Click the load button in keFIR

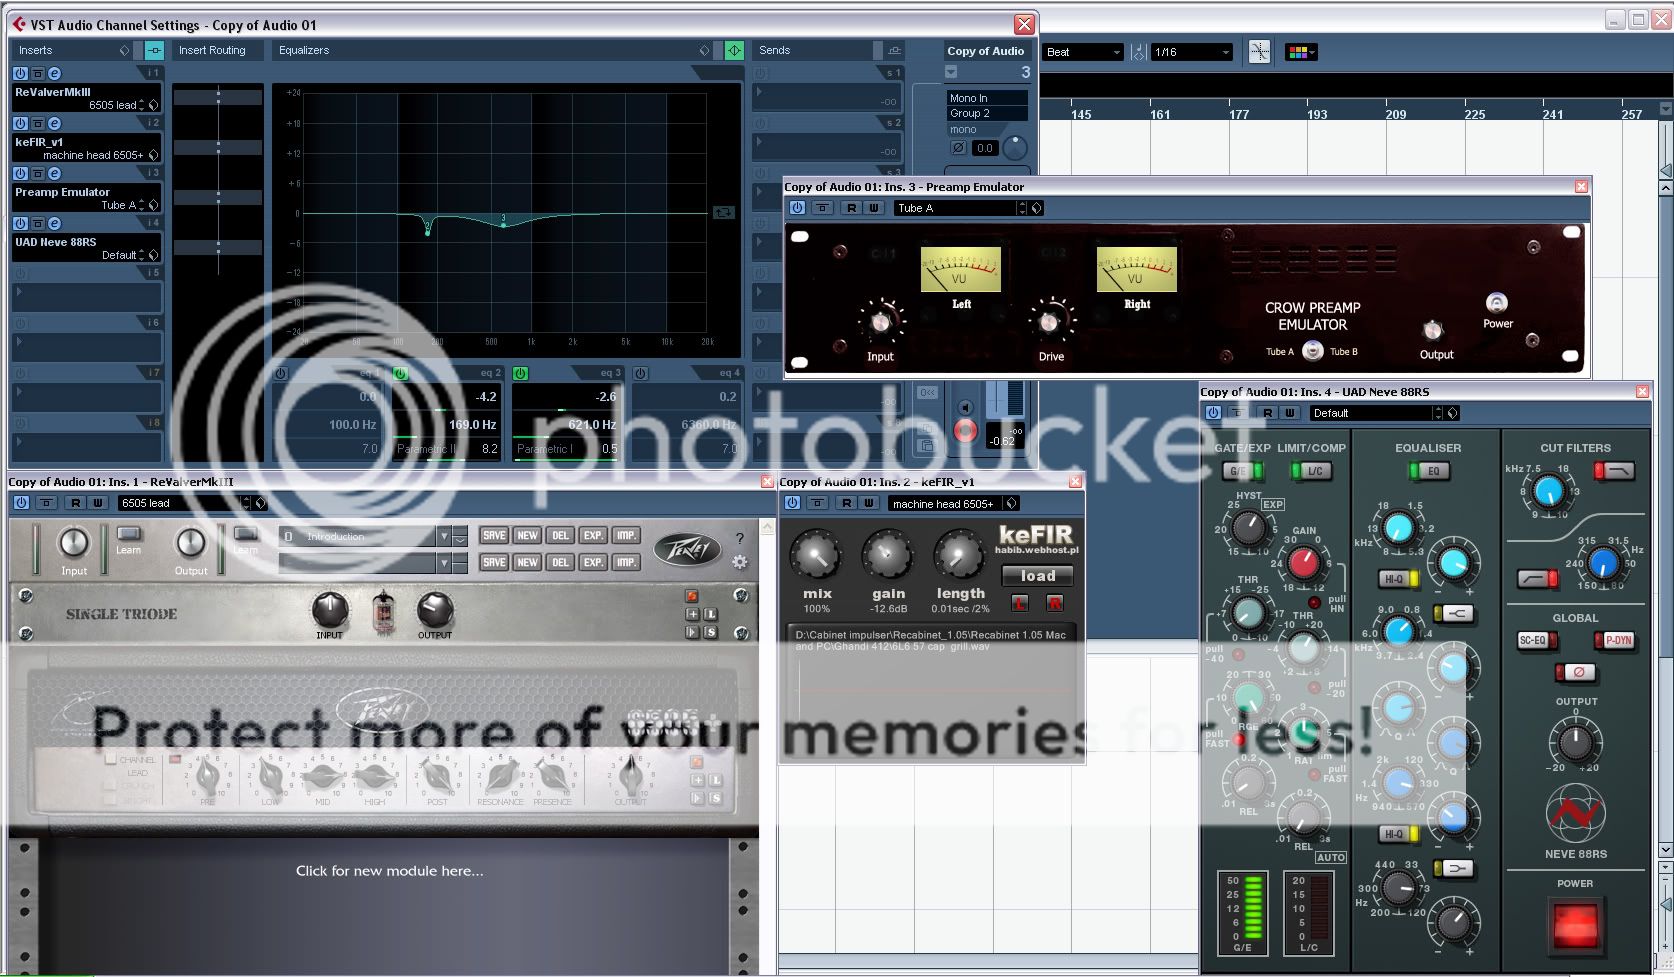[1037, 576]
